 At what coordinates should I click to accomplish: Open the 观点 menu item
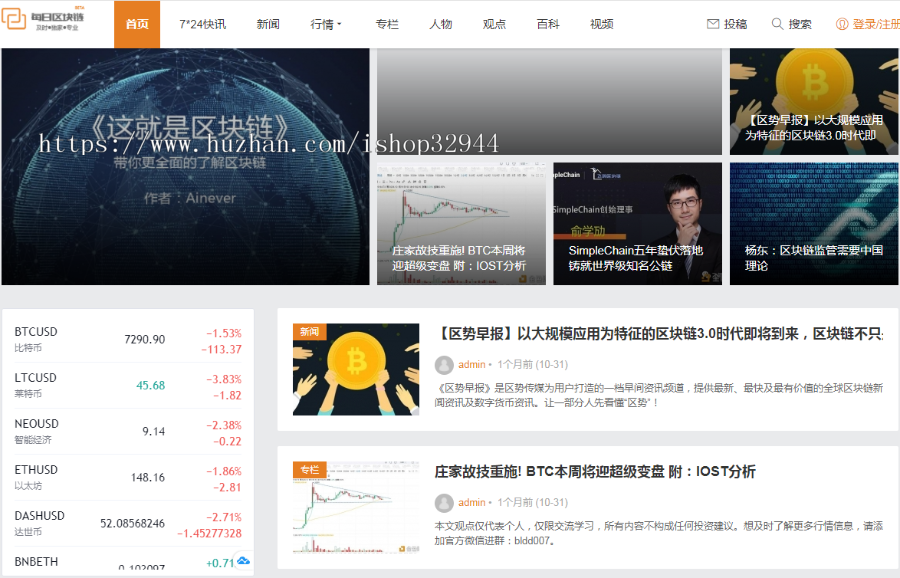494,24
